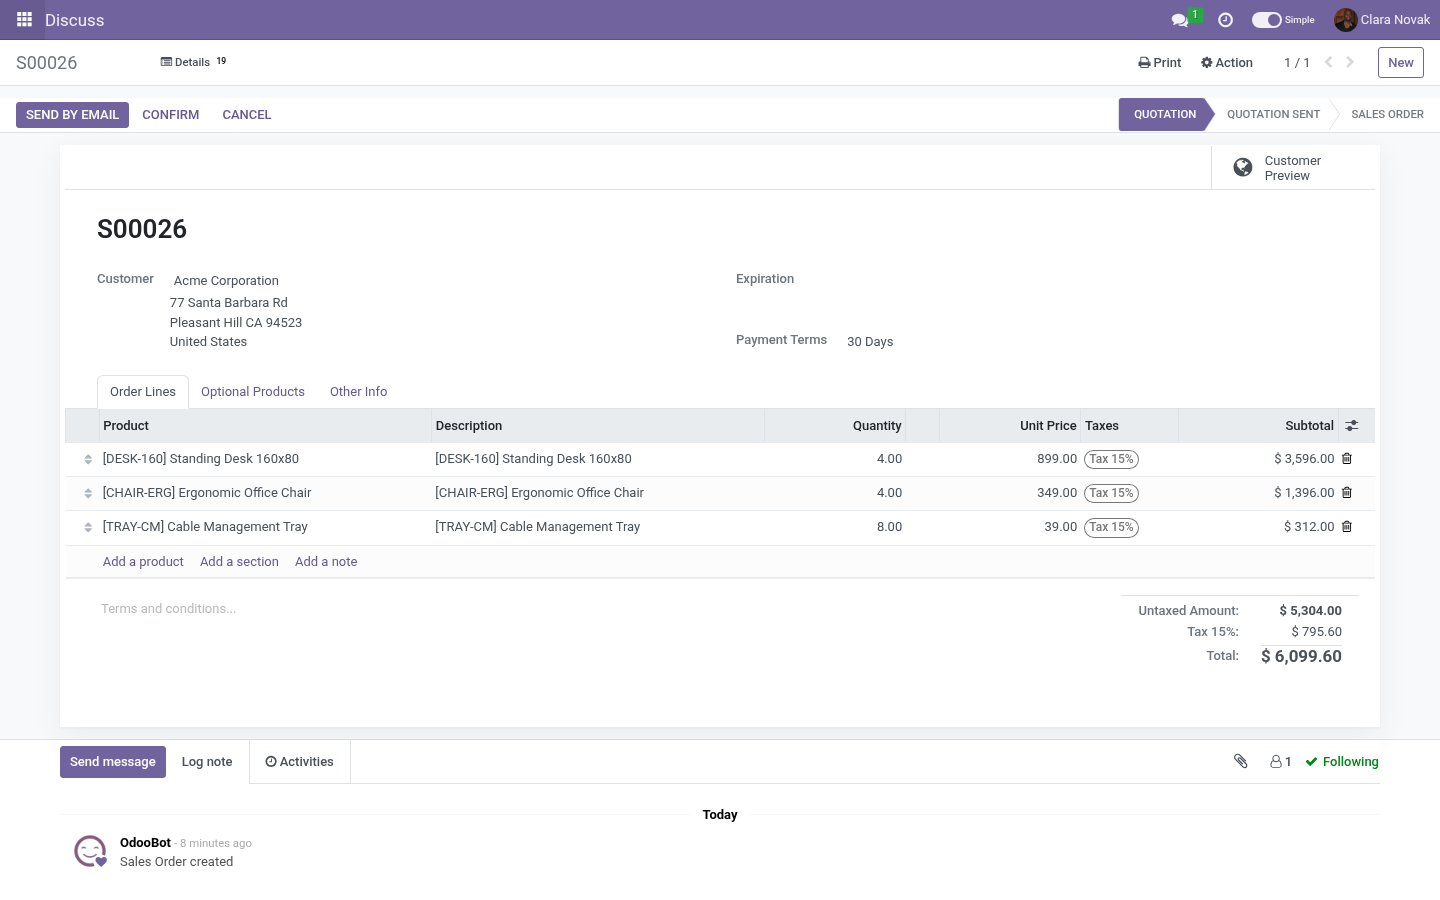This screenshot has height=900, width=1440.
Task: Select the Sales Order status stage
Action: (x=1387, y=114)
